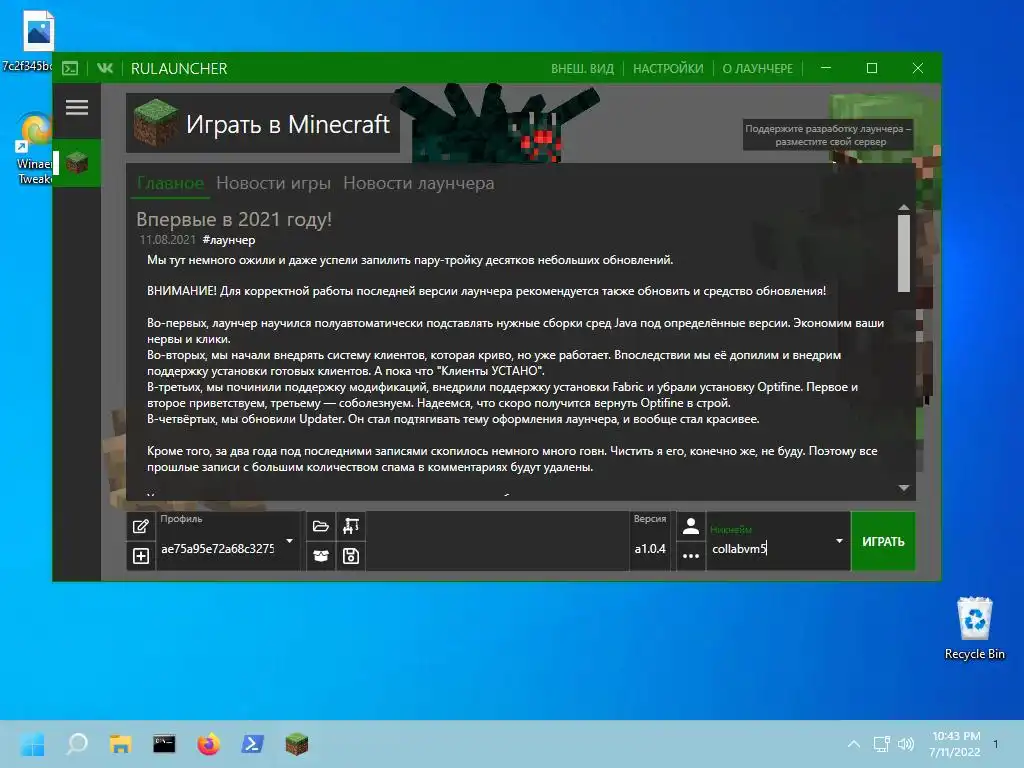Screen dimensions: 1024x768
Task: Switch to the Новости игры tab
Action: click(273, 184)
